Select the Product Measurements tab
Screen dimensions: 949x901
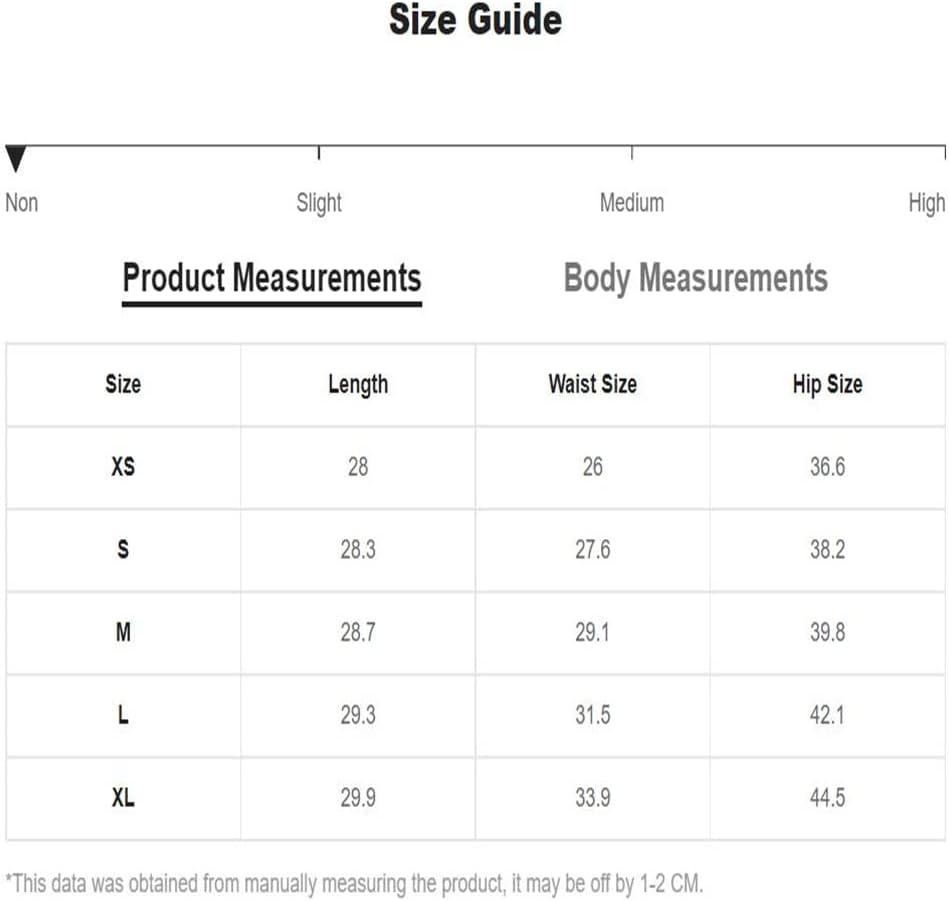coord(272,278)
